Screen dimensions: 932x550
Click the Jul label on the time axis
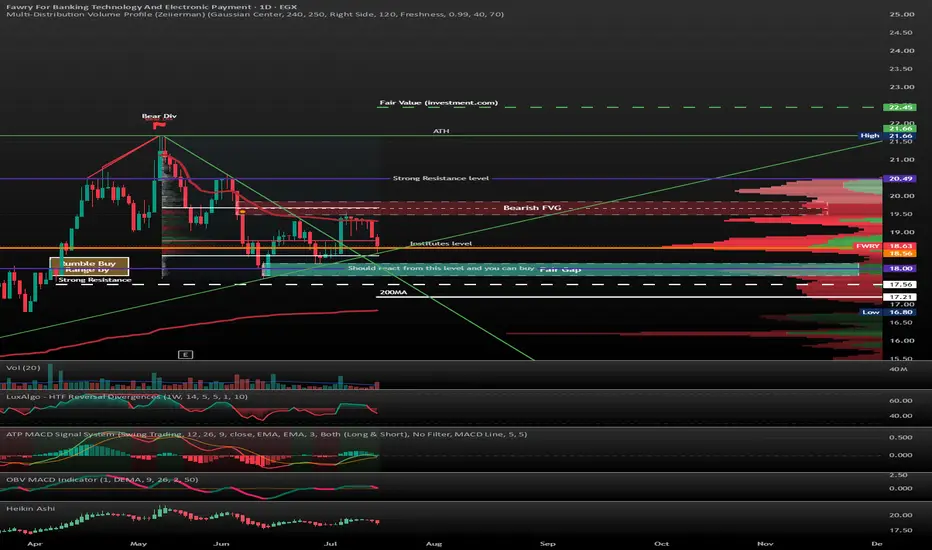[330, 543]
